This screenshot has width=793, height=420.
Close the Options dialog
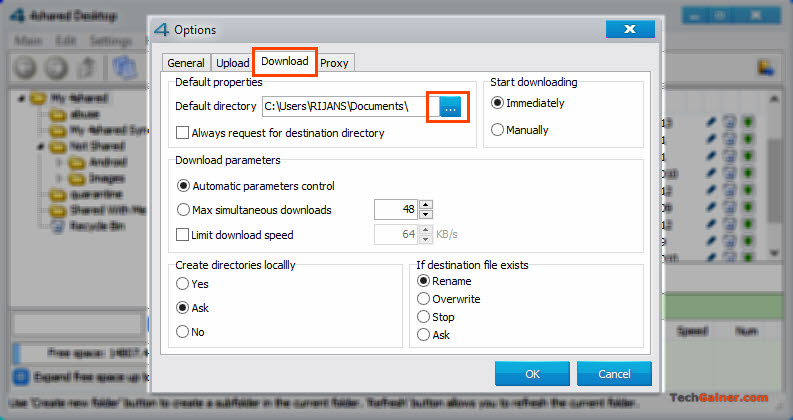(630, 29)
